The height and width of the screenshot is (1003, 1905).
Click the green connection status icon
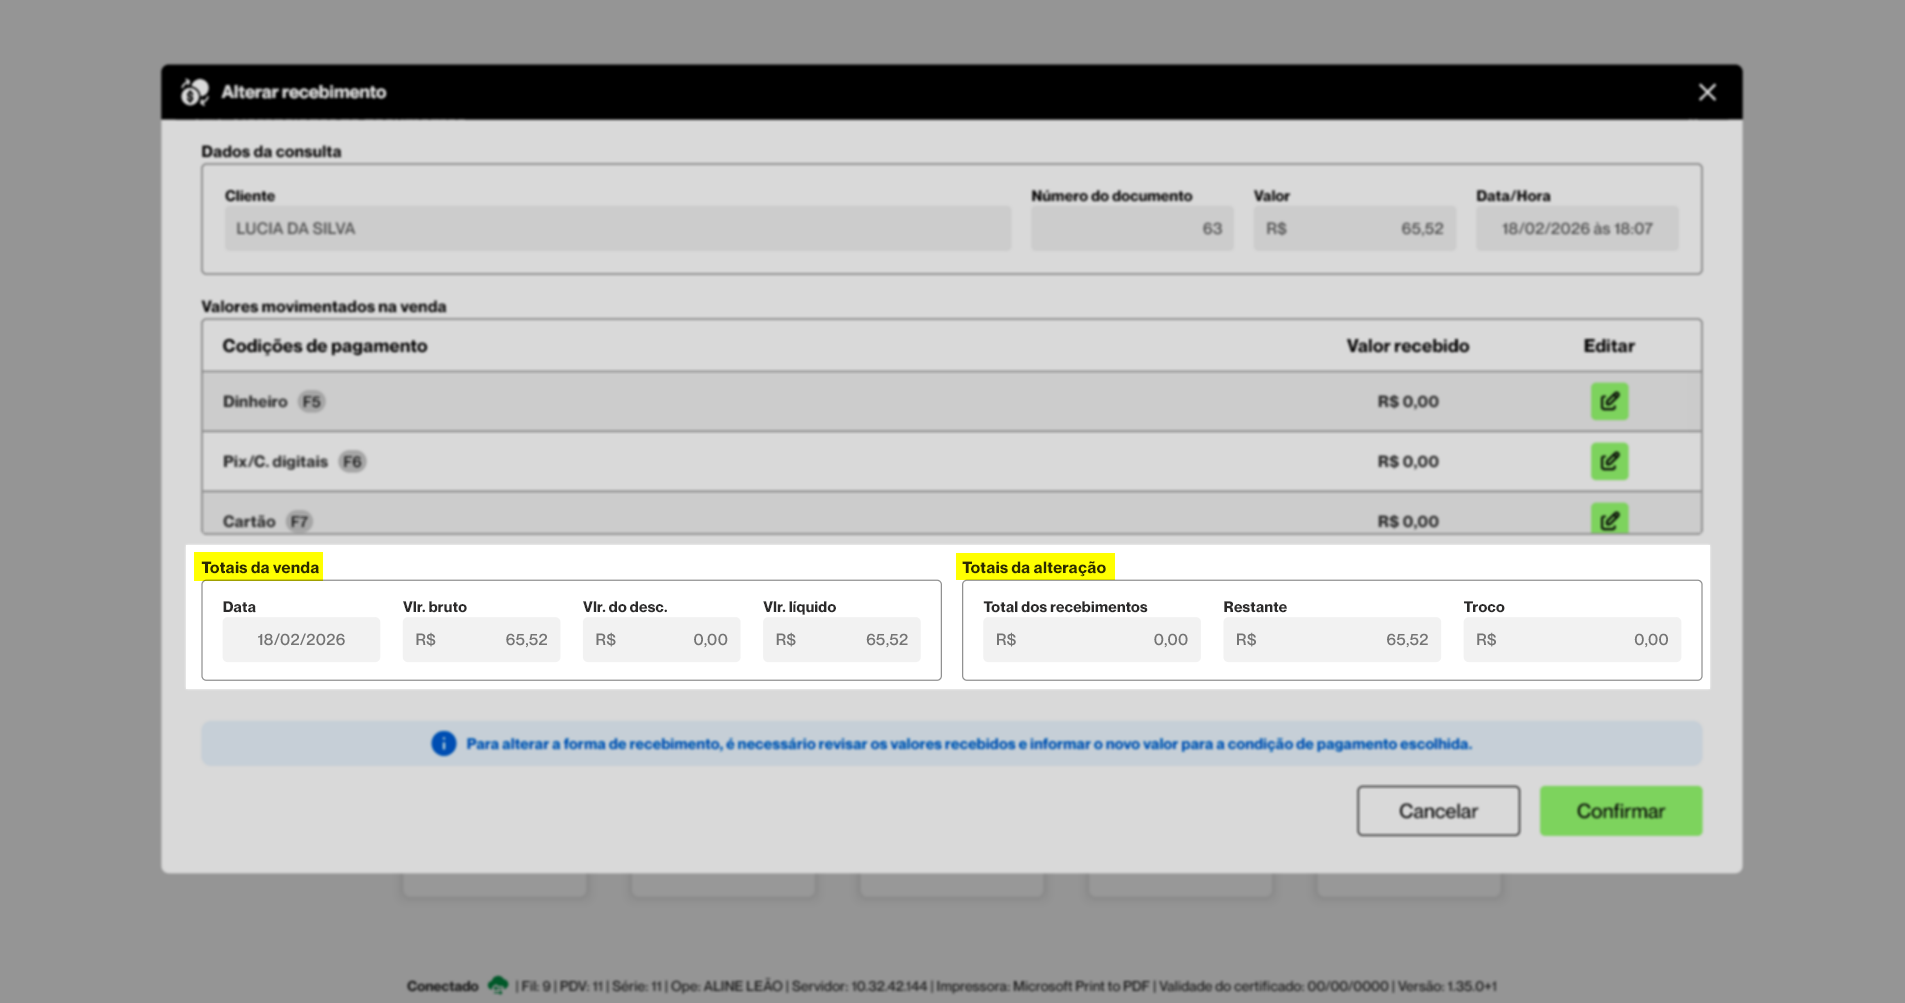tap(497, 985)
